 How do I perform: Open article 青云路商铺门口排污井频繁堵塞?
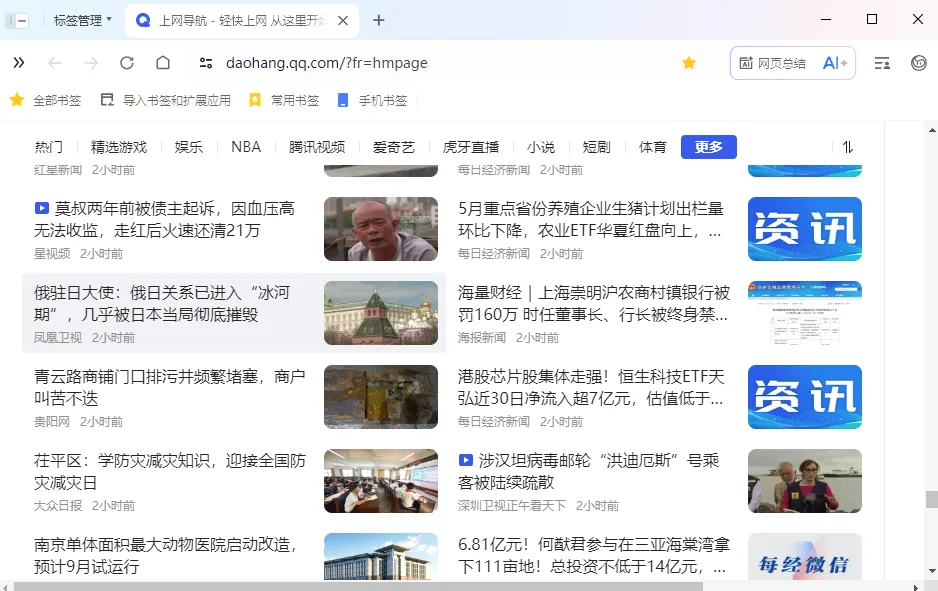(169, 388)
